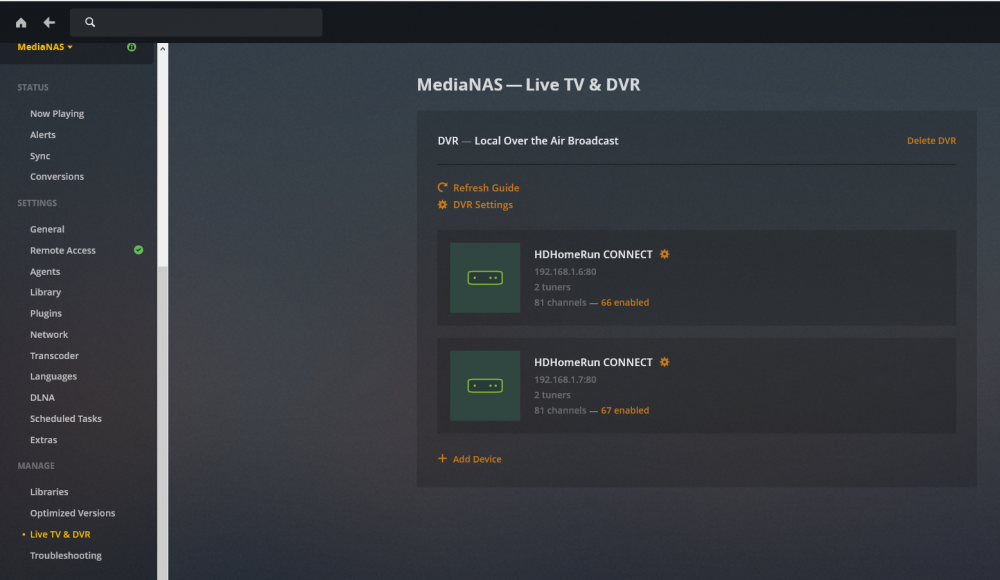Open Scheduled Tasks settings
1000x580 pixels.
[x=66, y=419]
